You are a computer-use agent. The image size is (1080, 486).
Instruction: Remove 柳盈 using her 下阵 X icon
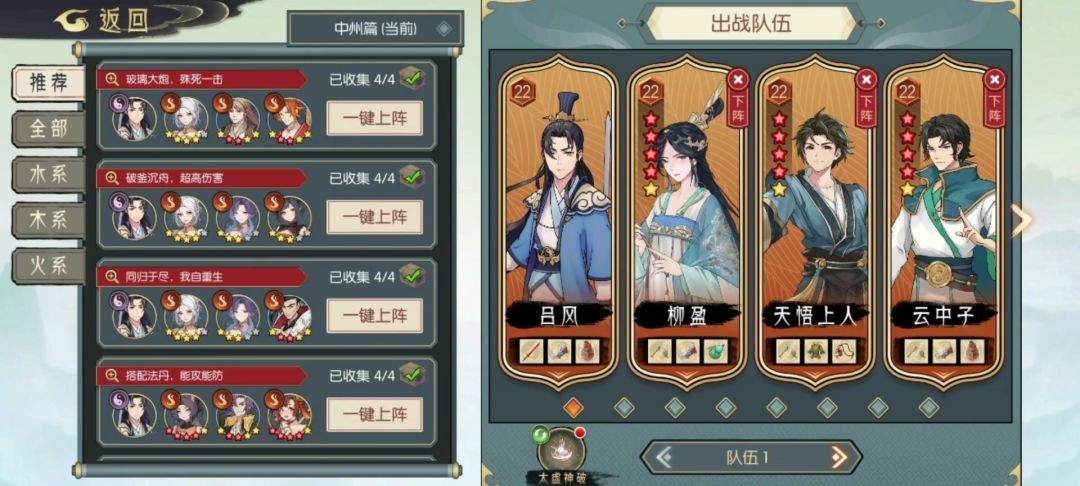738,81
